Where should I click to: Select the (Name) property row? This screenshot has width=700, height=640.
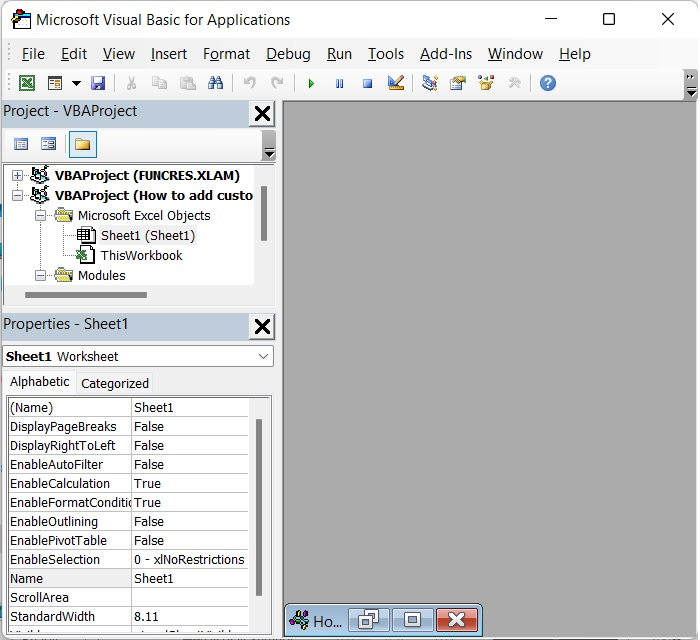(x=128, y=407)
